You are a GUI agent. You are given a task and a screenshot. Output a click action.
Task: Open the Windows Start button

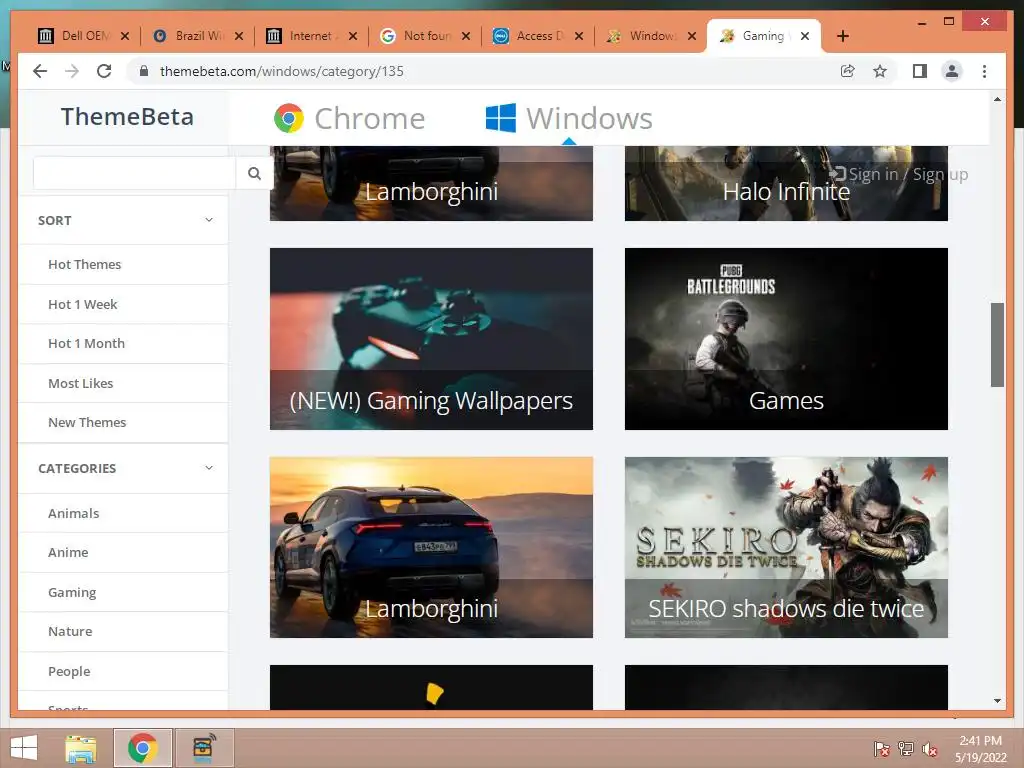pos(24,748)
